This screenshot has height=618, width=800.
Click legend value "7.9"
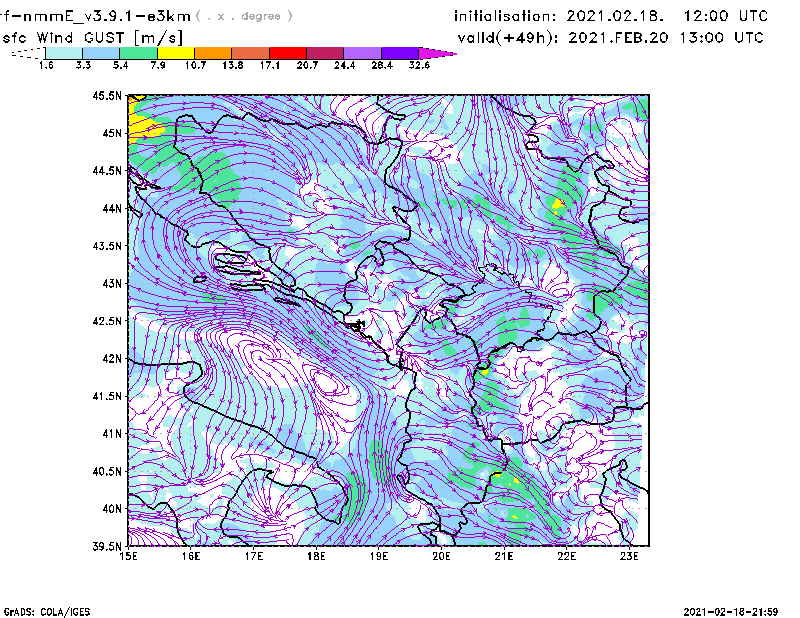158,65
